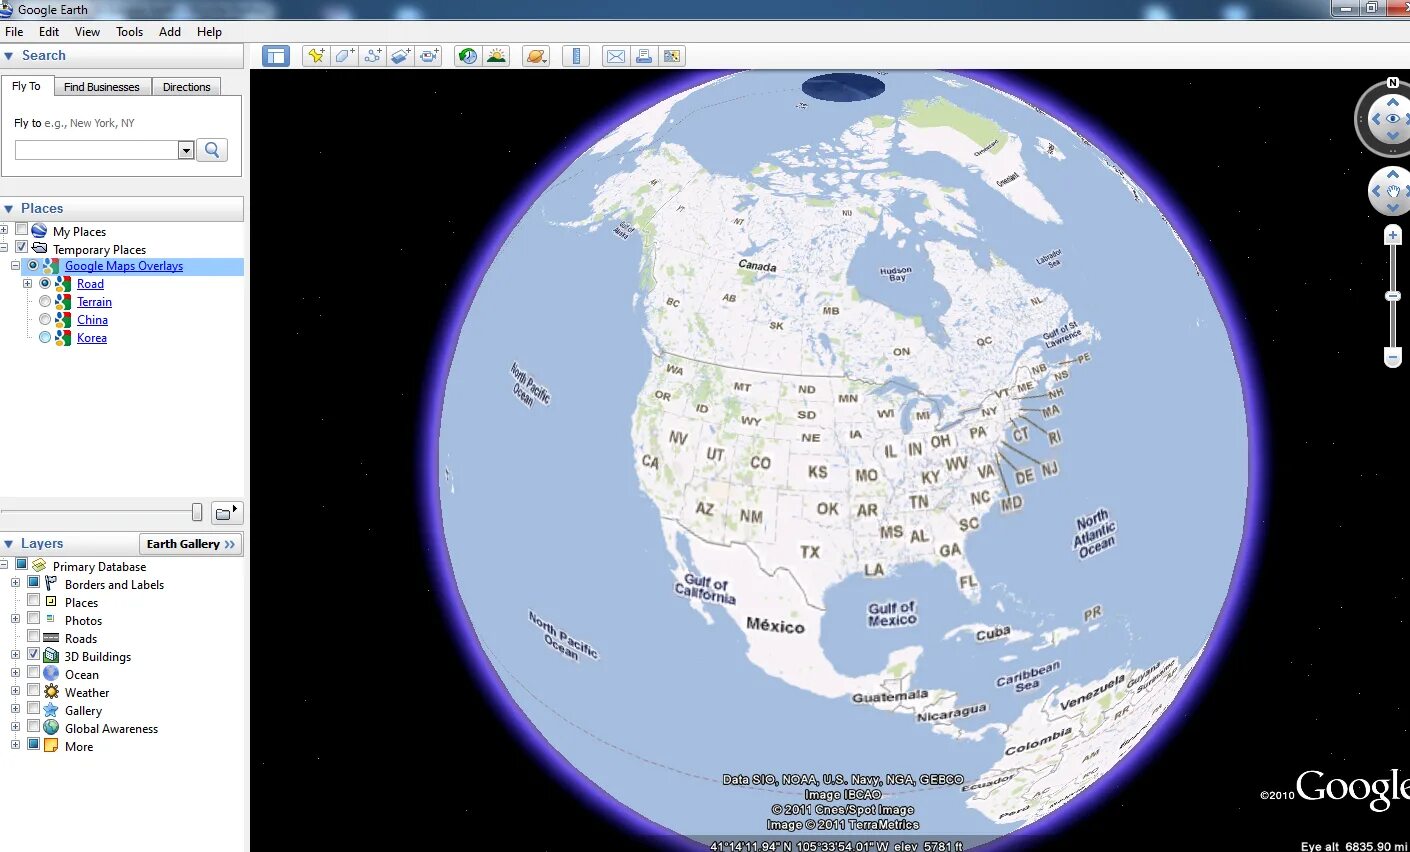This screenshot has width=1410, height=852.
Task: Add a polygon using the toolbar icon
Action: tap(345, 56)
